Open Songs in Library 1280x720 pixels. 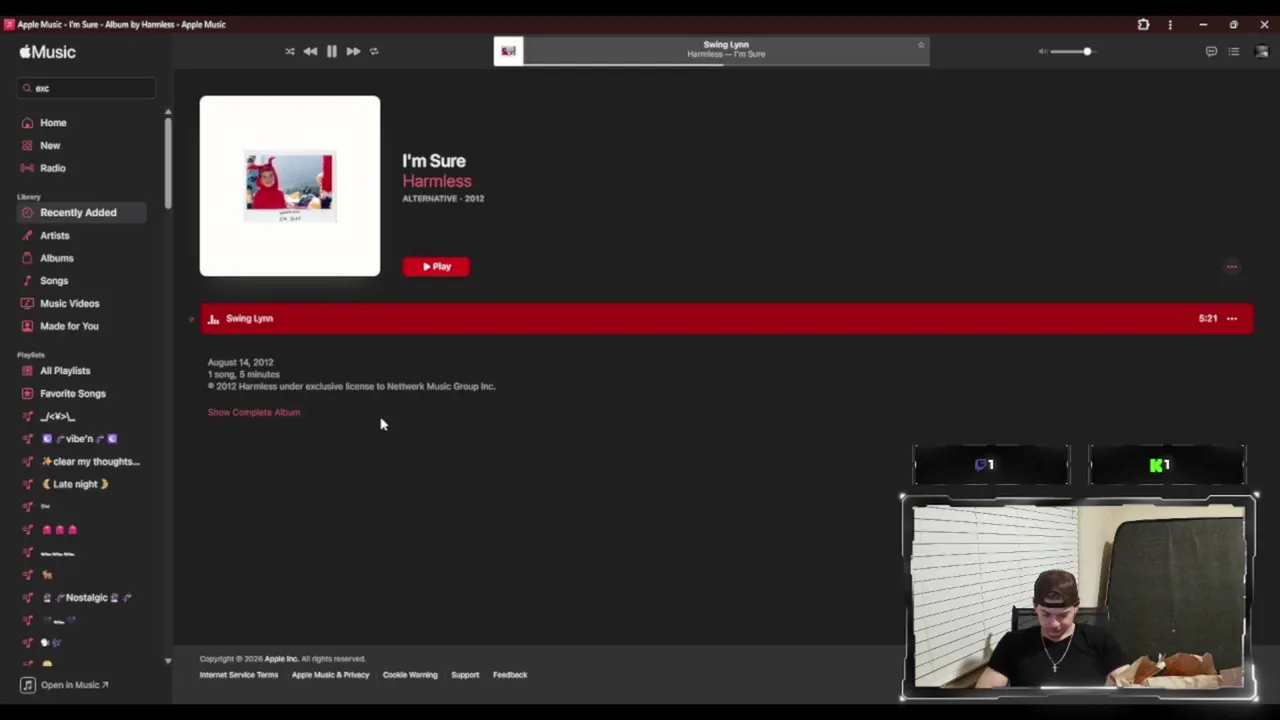[54, 281]
